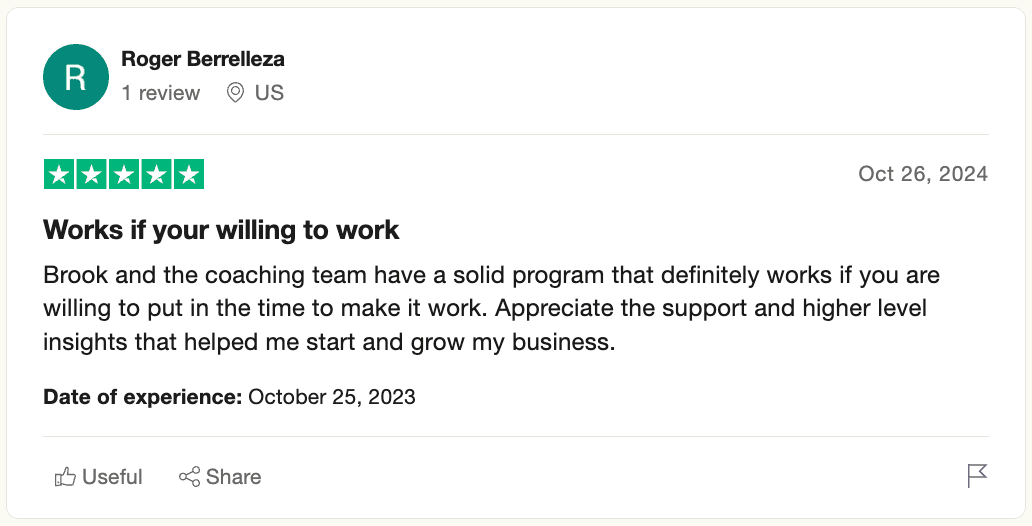This screenshot has height=526, width=1032.
Task: Click the October 25, 2023 experience date
Action: [332, 397]
